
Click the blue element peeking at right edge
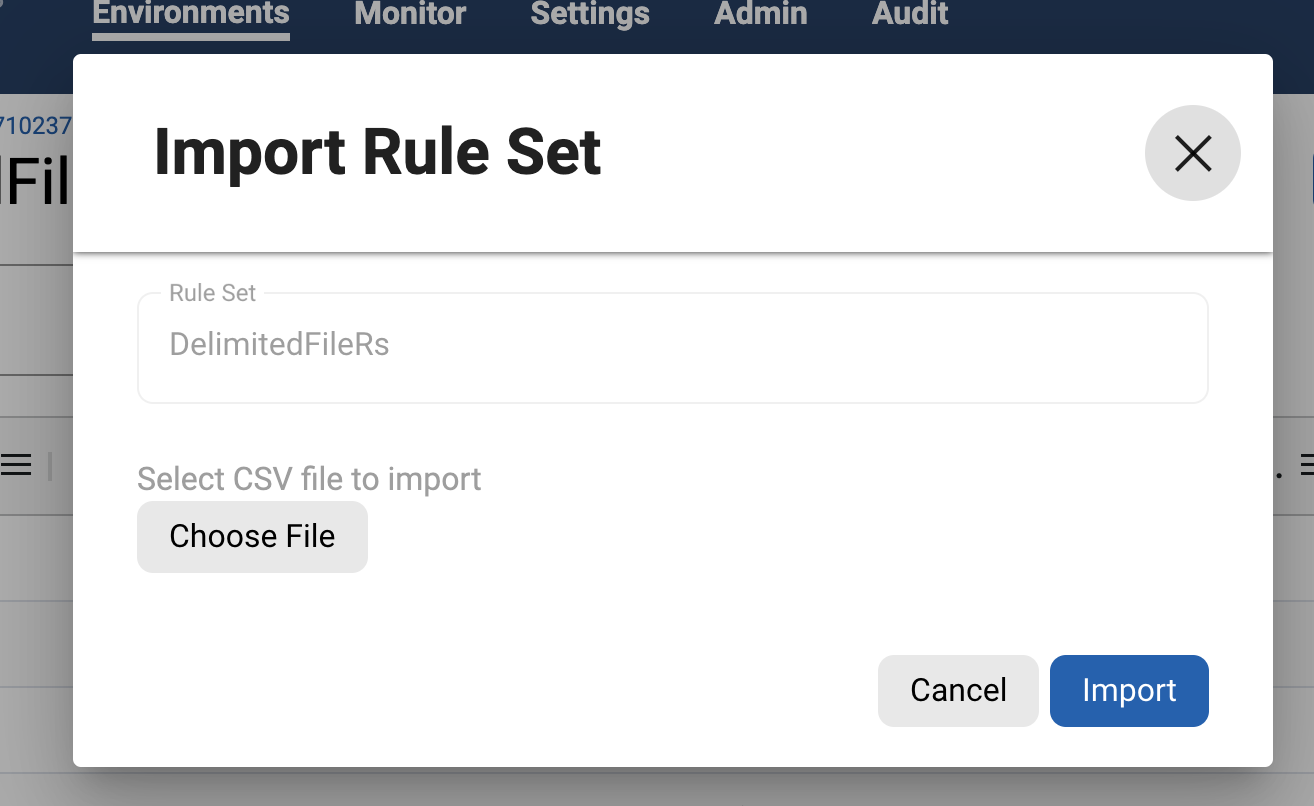(1311, 180)
